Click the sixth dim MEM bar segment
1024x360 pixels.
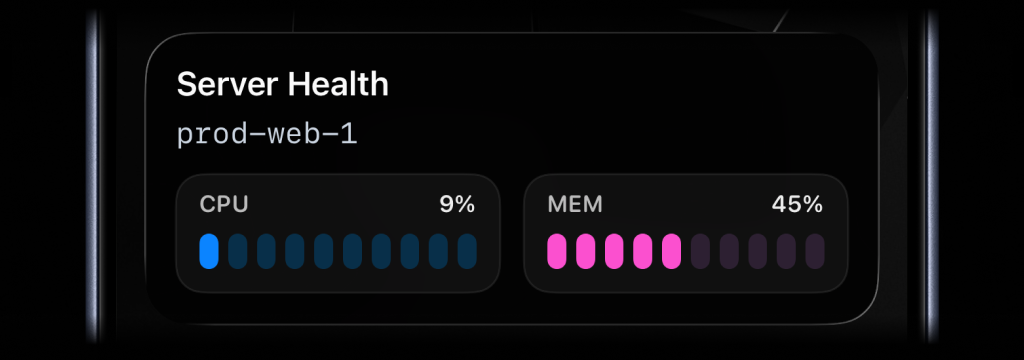tap(701, 252)
